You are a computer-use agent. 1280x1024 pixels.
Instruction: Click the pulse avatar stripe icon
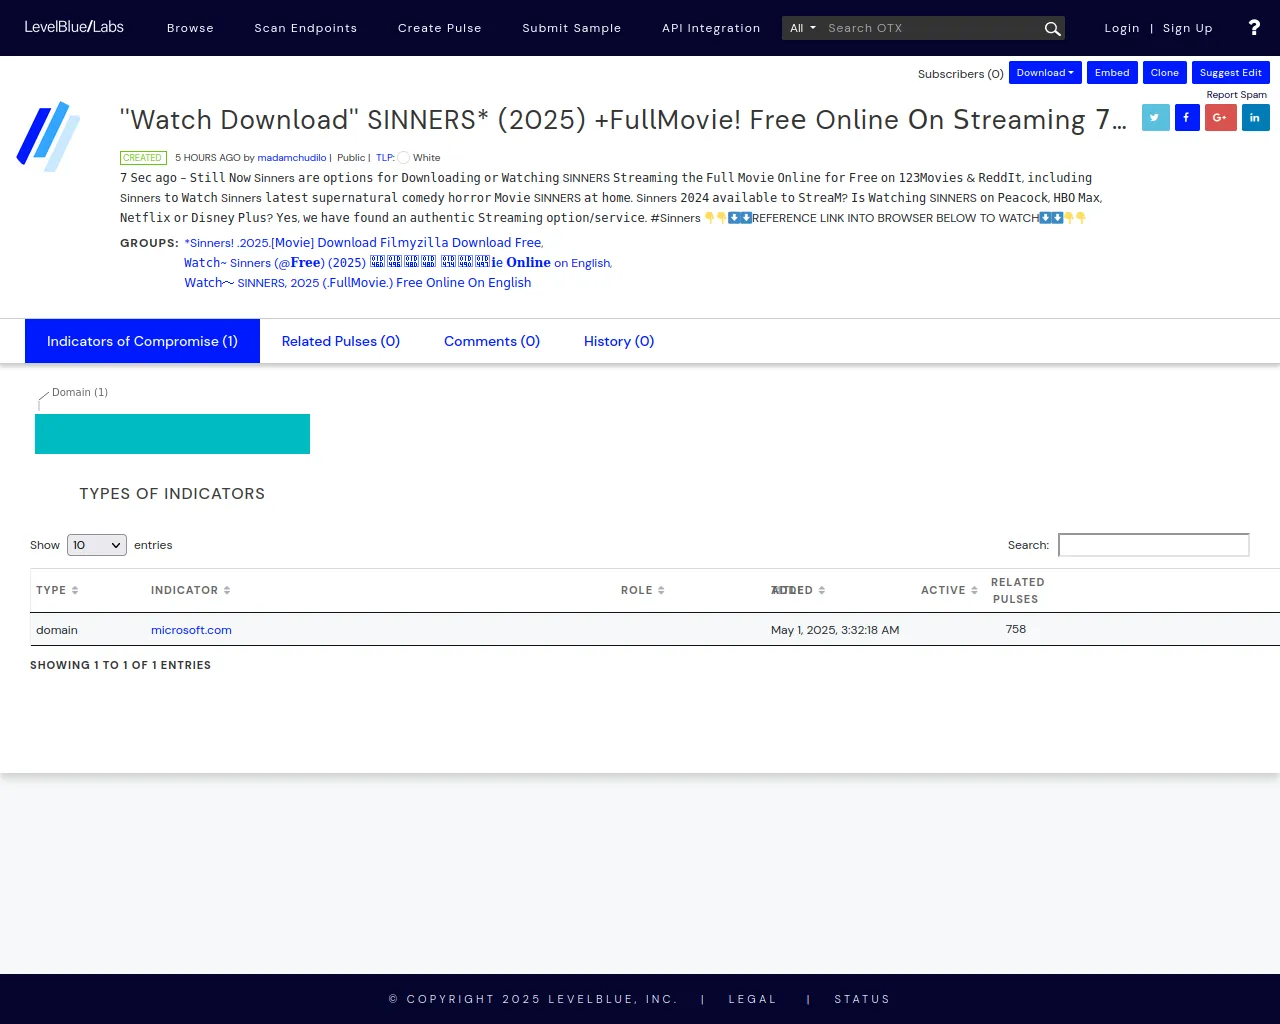[48, 136]
